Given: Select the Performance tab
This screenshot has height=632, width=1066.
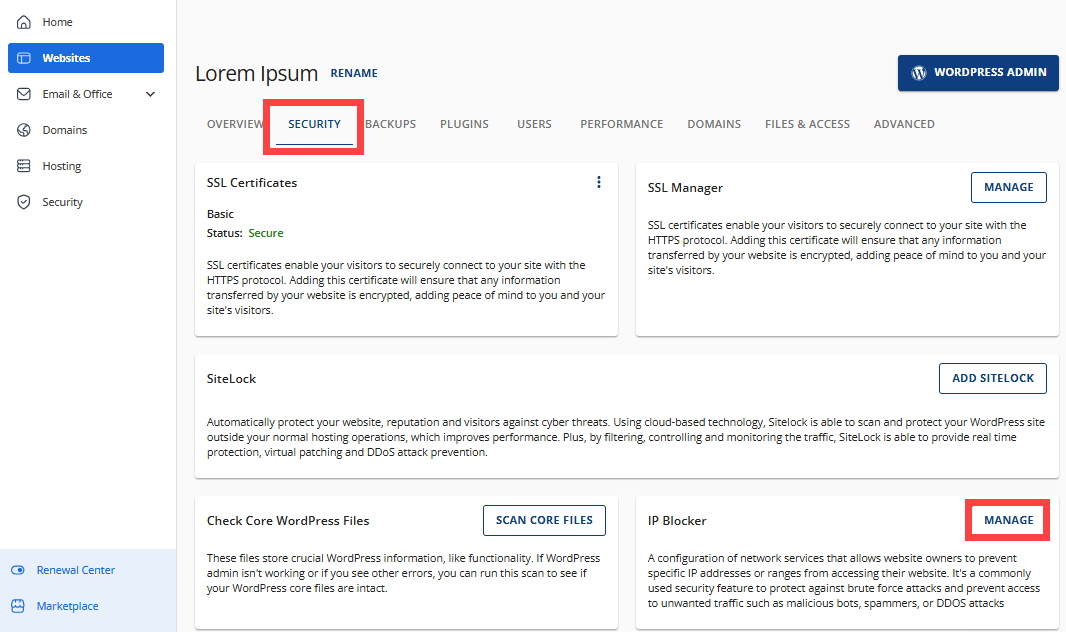Looking at the screenshot, I should click(x=621, y=124).
